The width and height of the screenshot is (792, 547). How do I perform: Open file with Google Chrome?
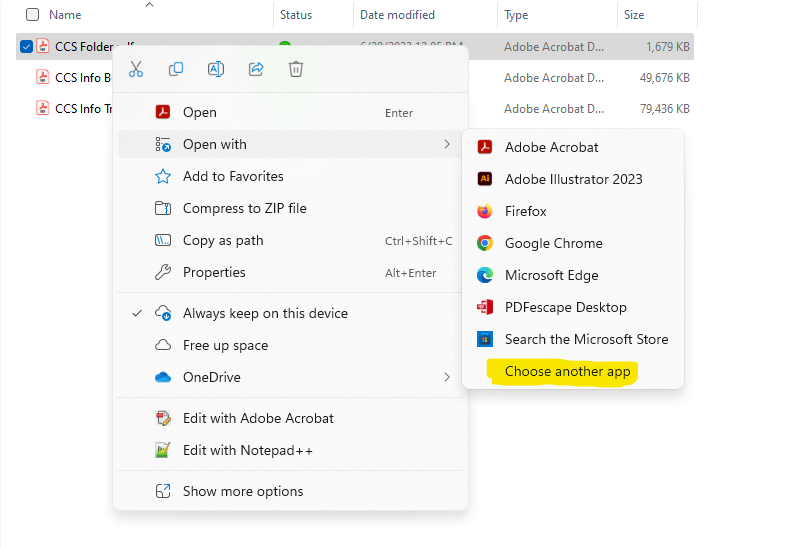[x=553, y=243]
